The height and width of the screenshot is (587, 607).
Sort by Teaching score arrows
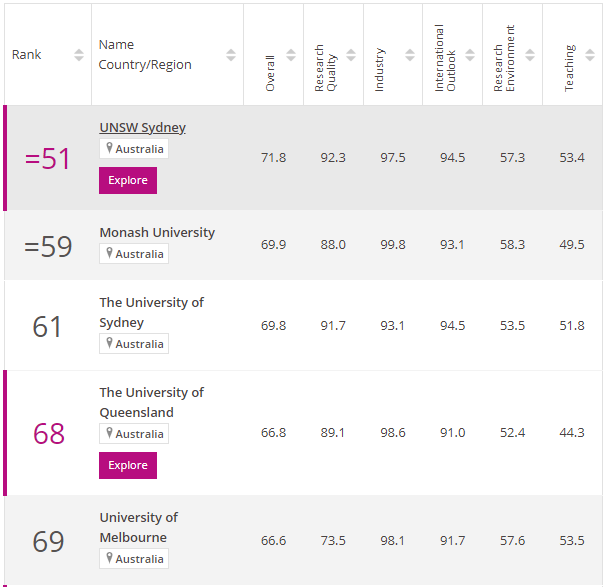coord(590,55)
